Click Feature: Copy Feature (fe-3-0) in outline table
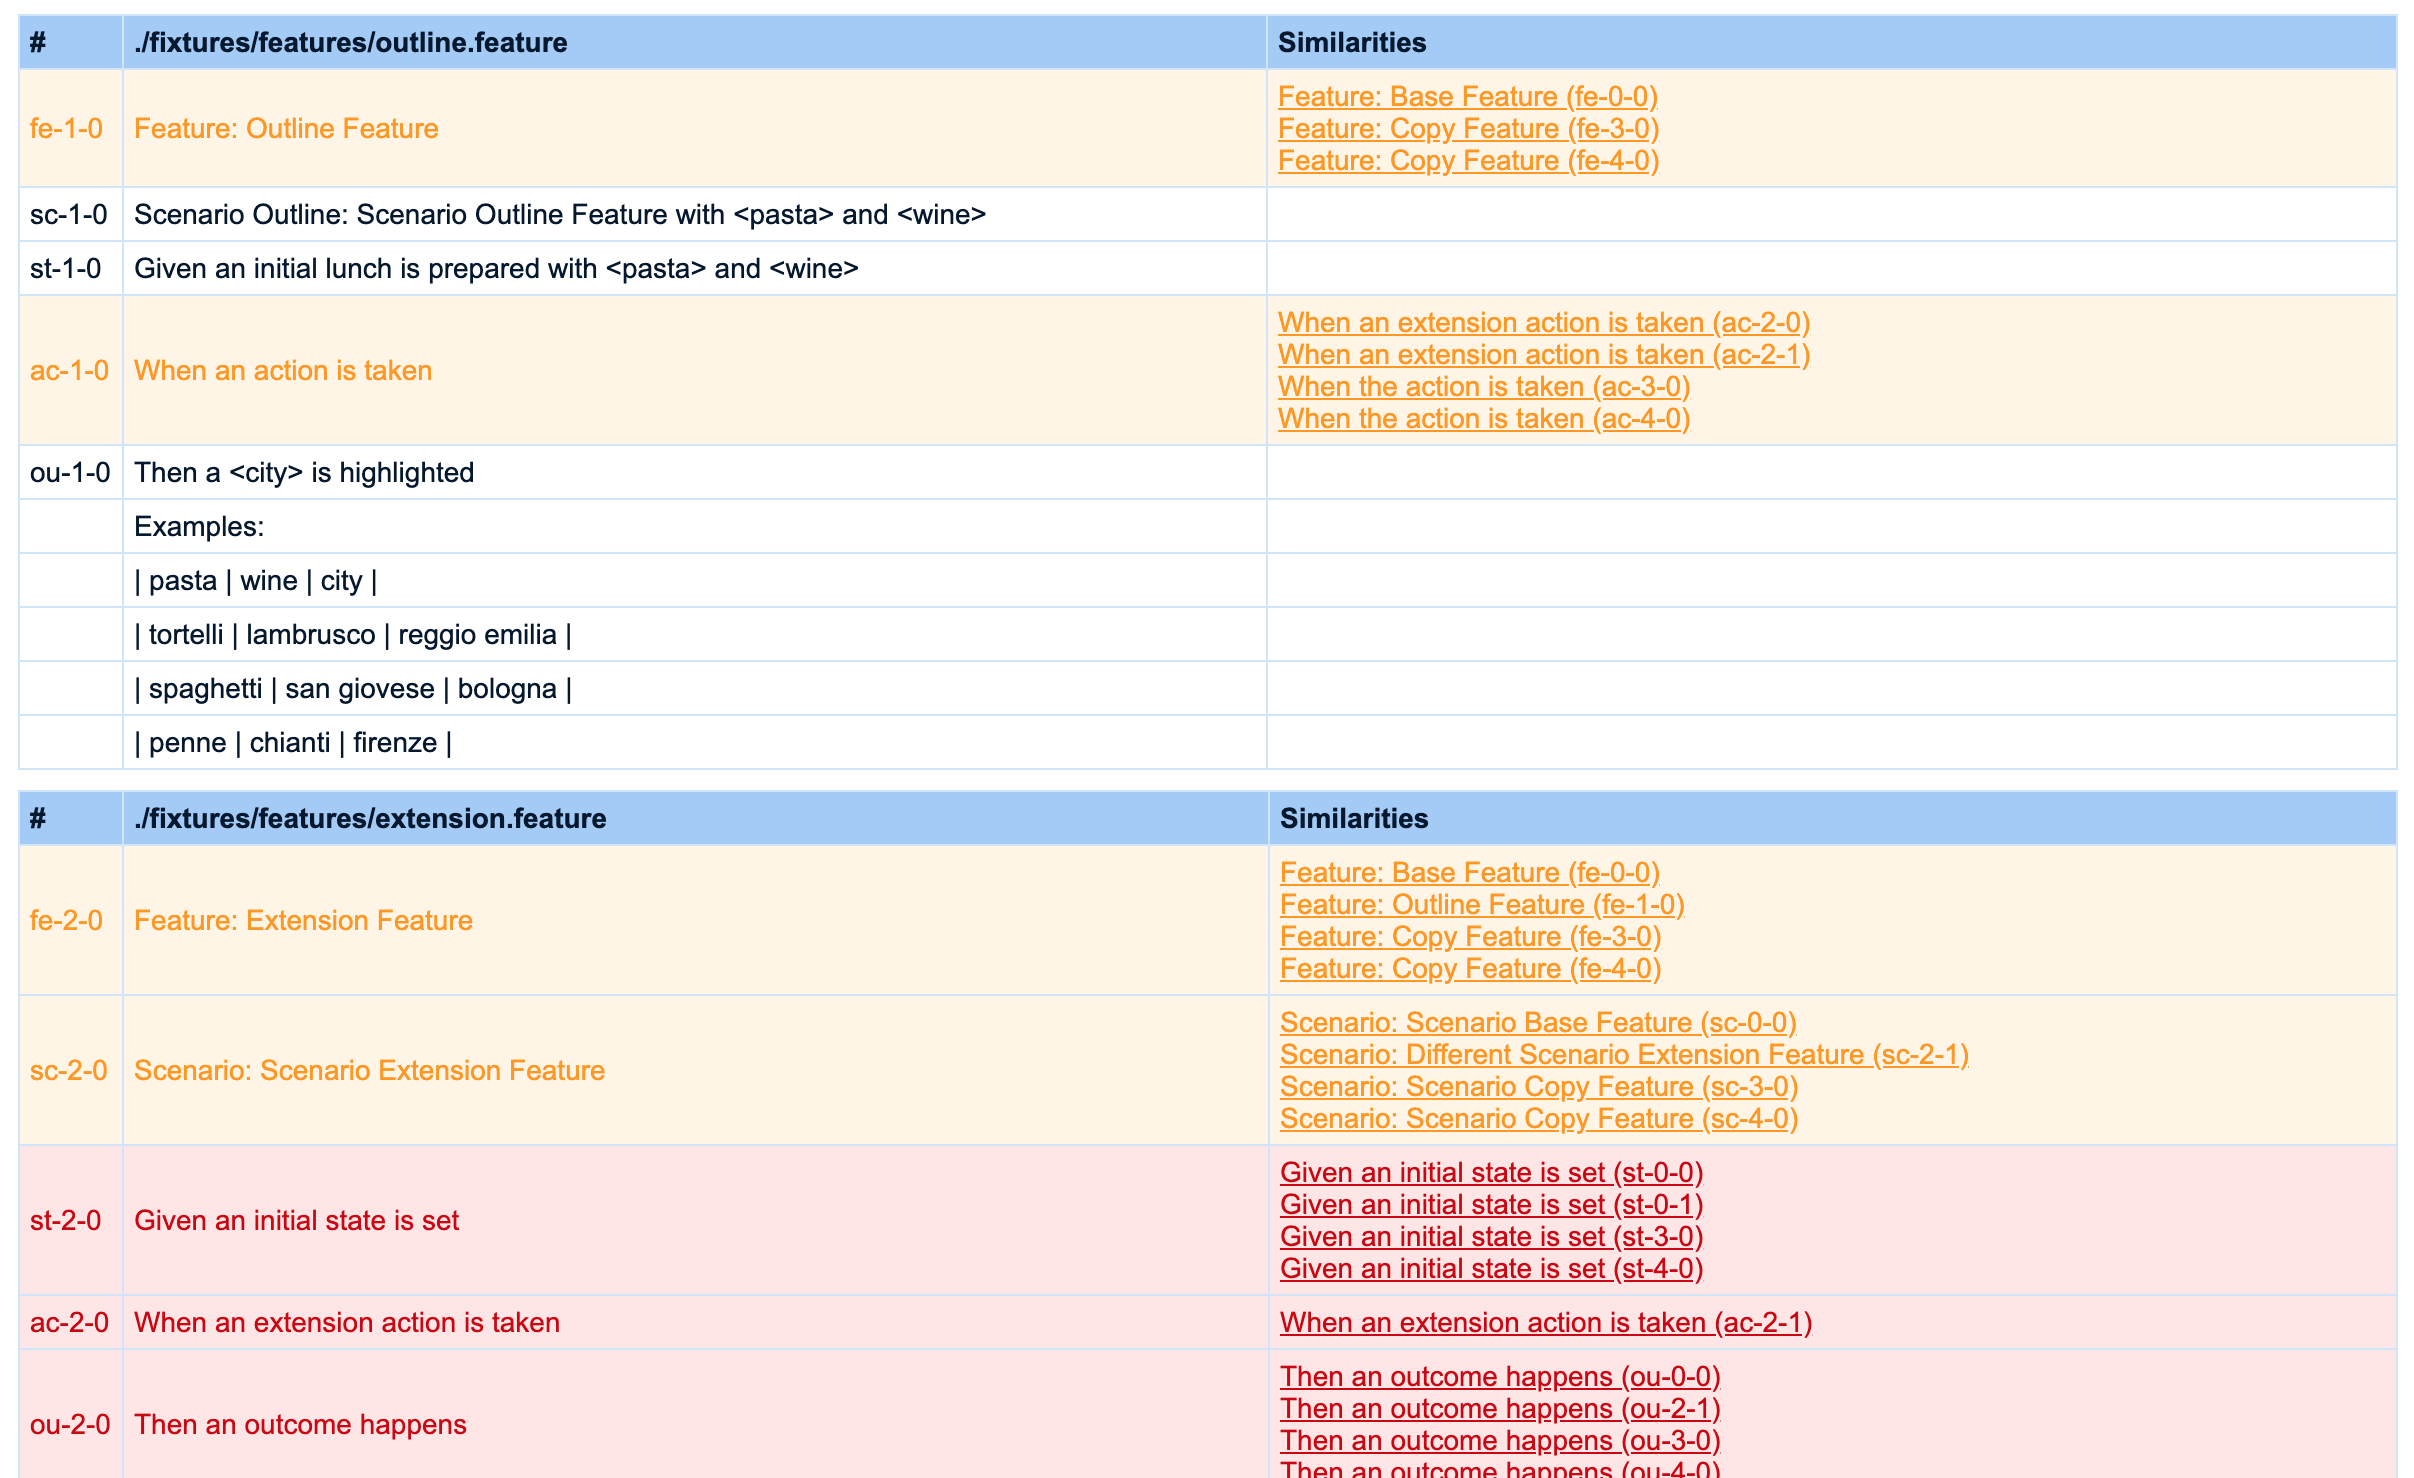The image size is (2414, 1478). point(1468,129)
